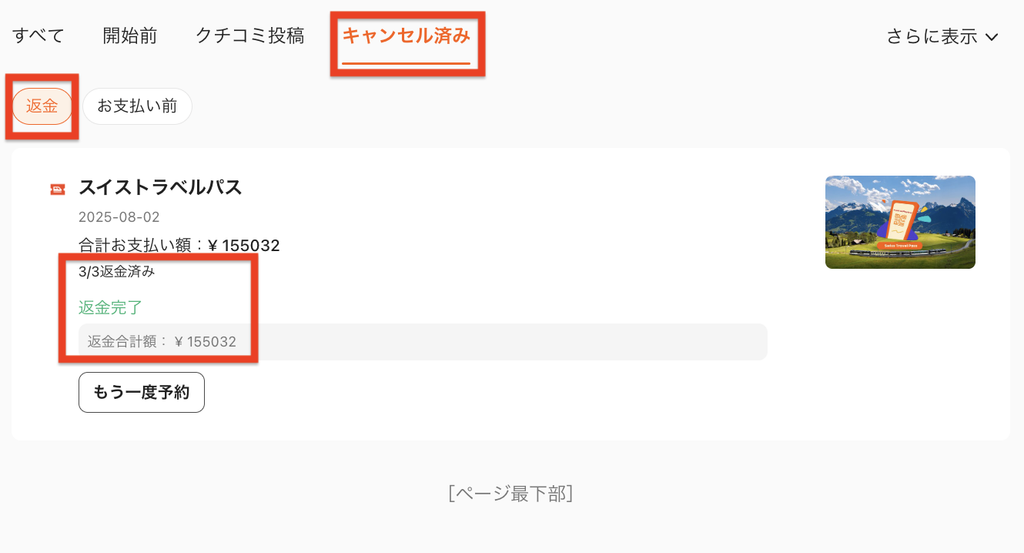Click the booking date 2025-08-02
The height and width of the screenshot is (553, 1024).
119,217
